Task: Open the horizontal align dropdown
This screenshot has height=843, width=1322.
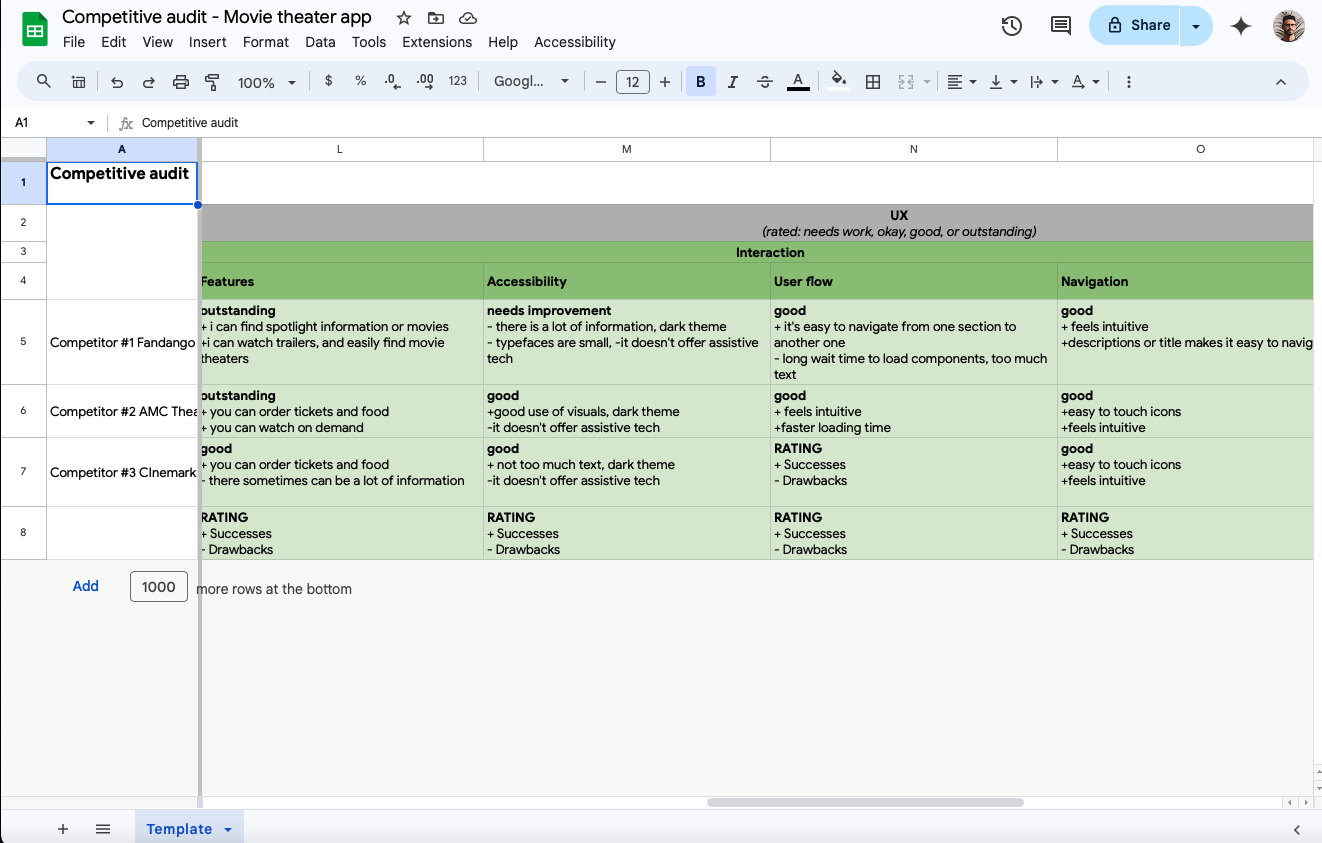Action: click(x=961, y=82)
